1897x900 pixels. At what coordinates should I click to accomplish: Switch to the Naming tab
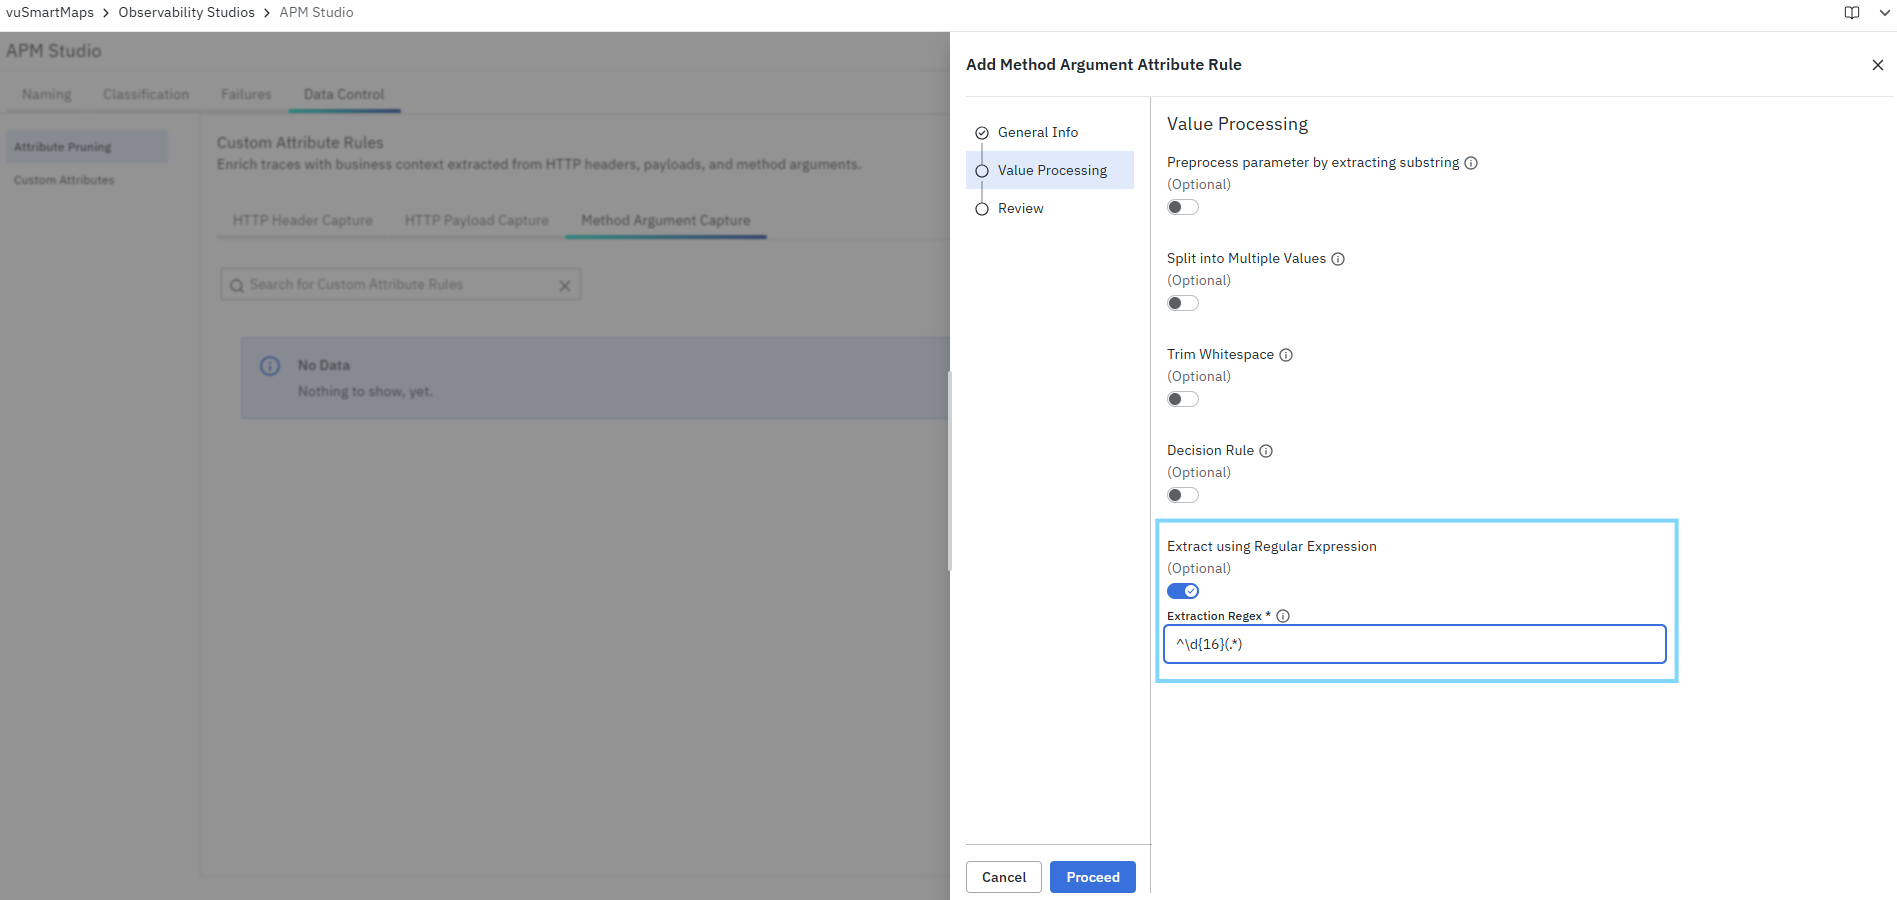pos(47,94)
